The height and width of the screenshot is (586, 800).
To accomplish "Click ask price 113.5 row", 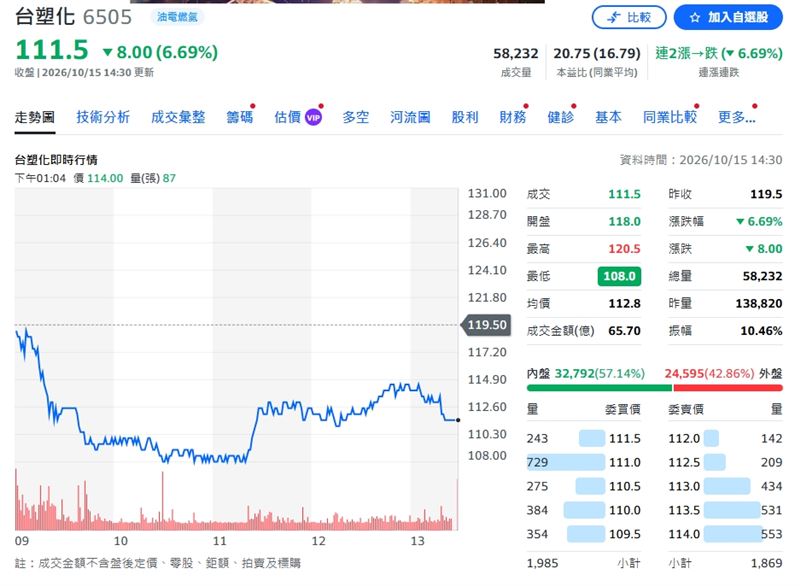I will click(x=725, y=510).
